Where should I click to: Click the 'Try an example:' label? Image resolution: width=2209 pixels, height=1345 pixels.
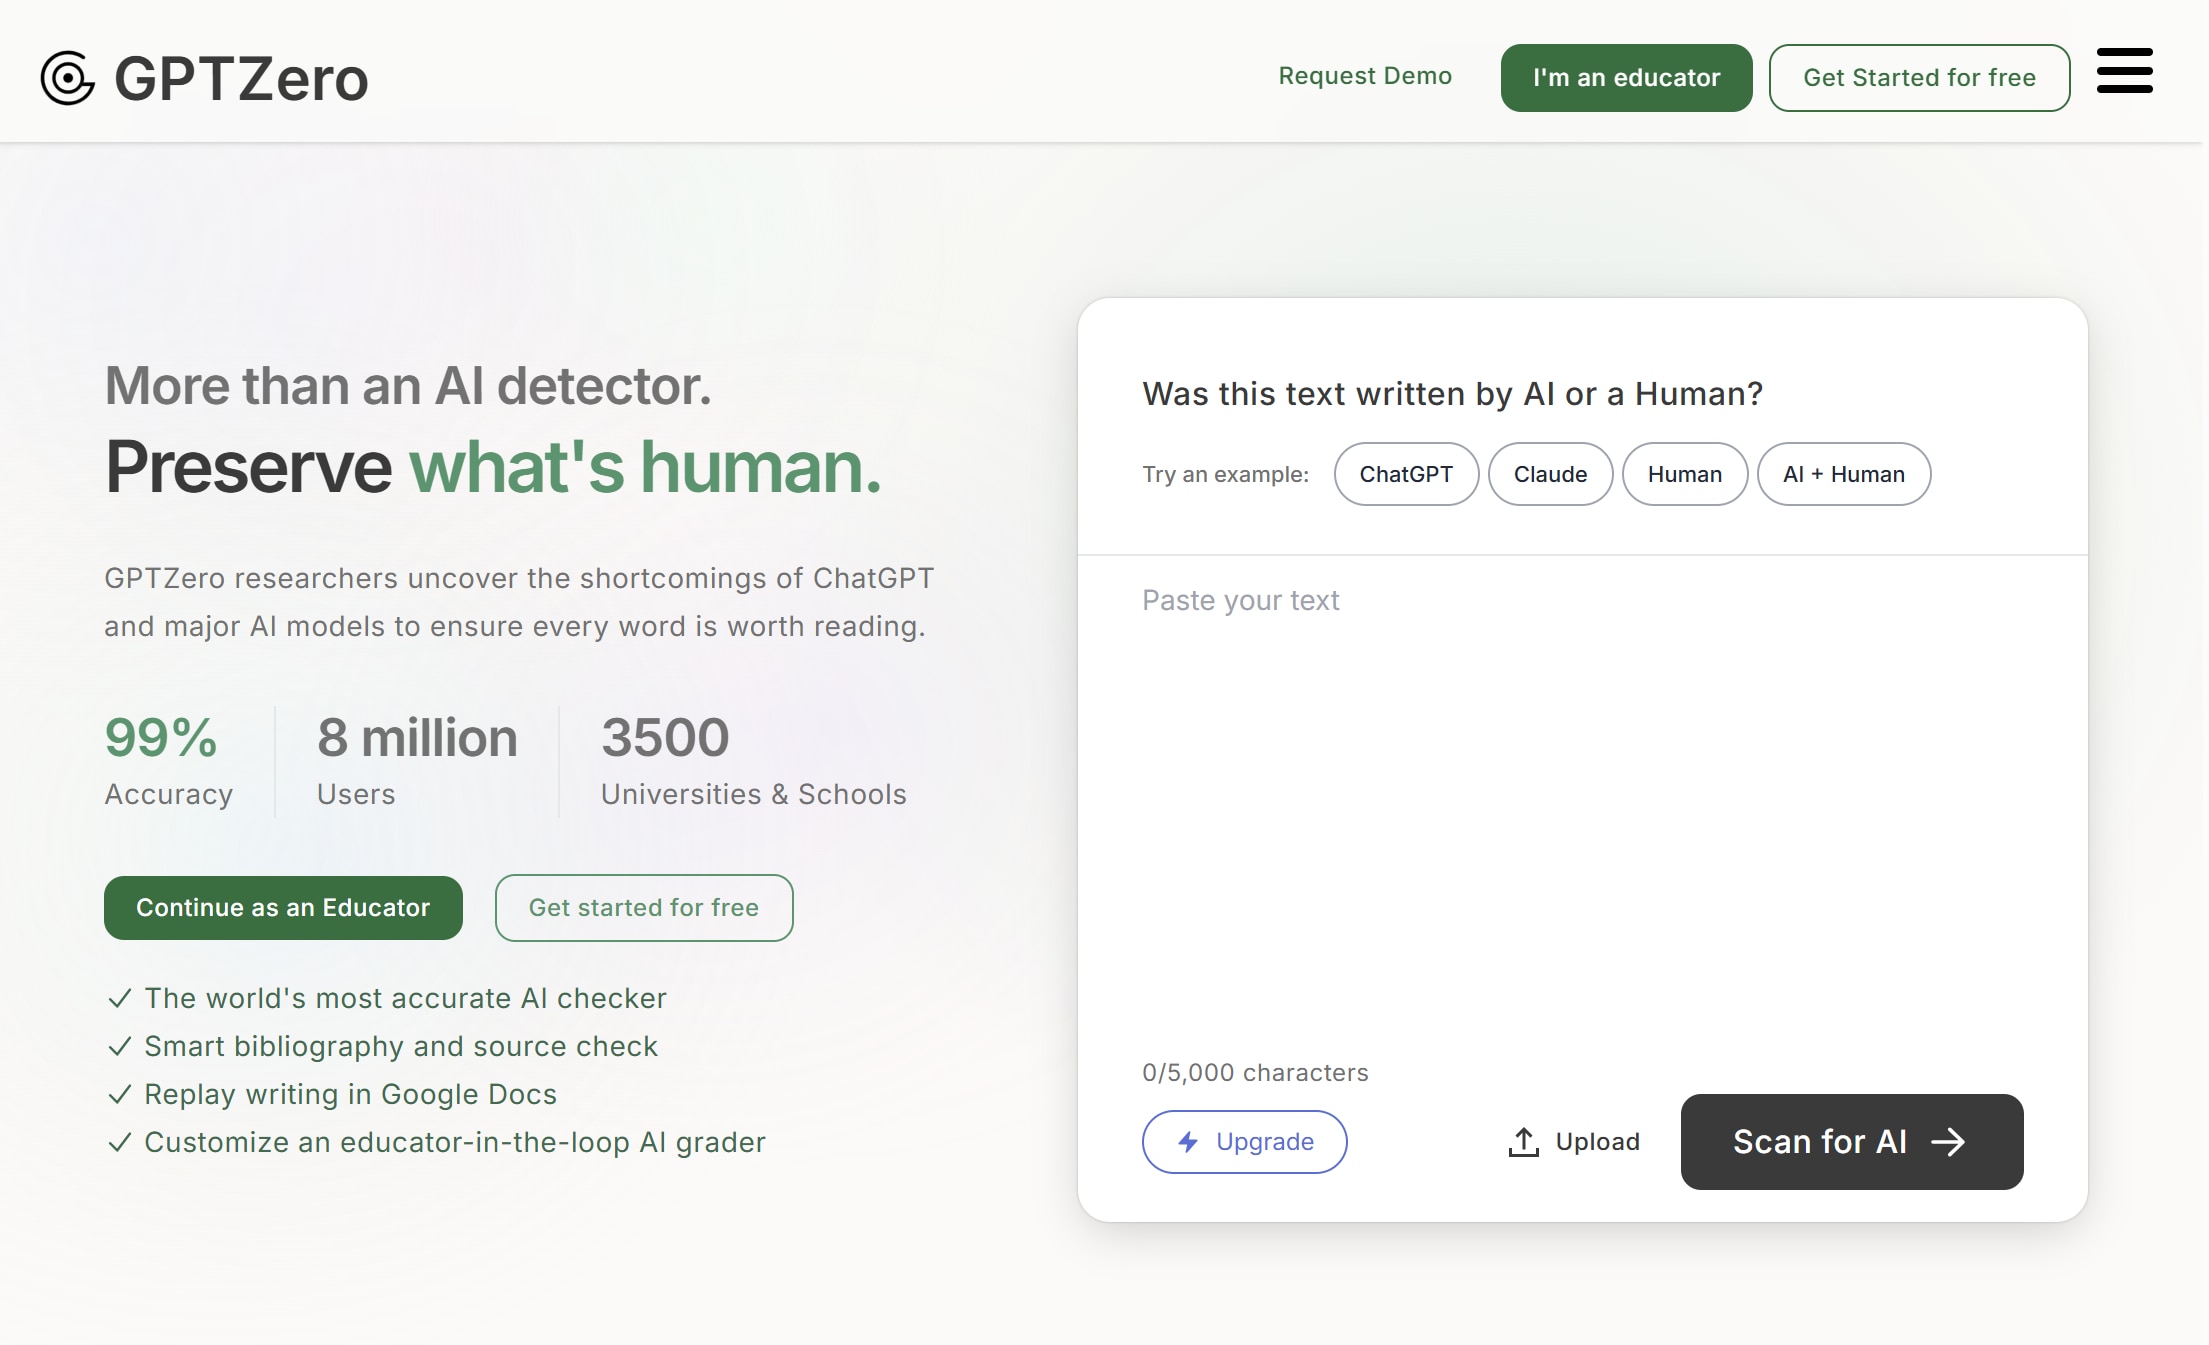coord(1225,474)
